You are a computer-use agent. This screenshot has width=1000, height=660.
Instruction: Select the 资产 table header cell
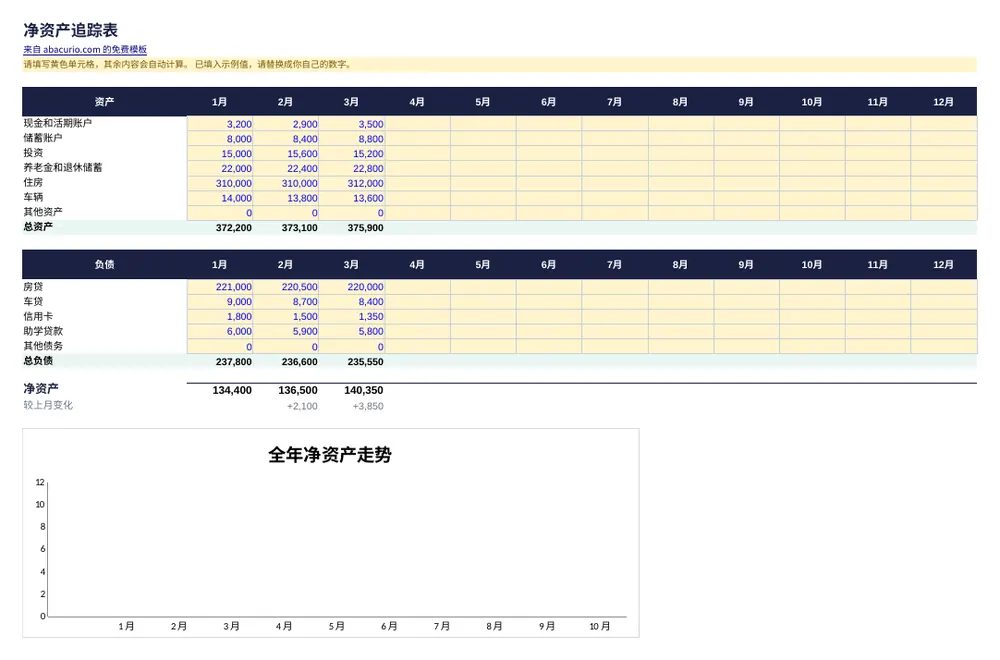coord(105,101)
